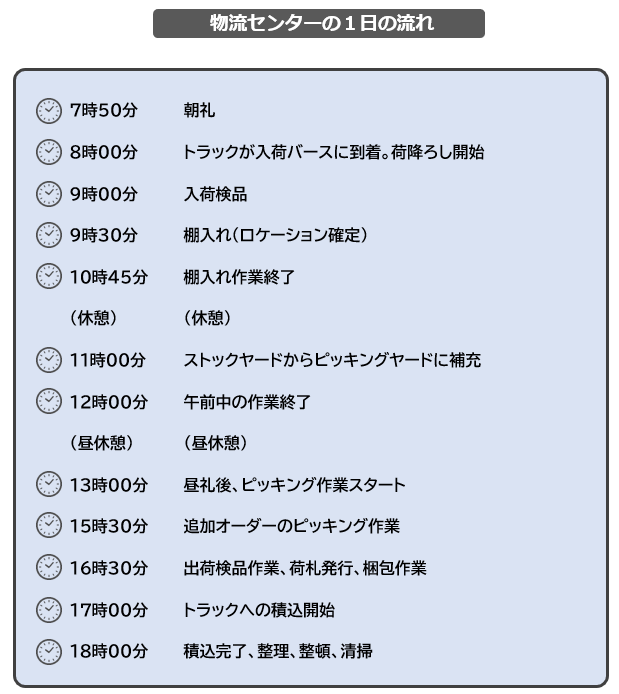The image size is (619, 694).
Task: Select the 棚入れ作業終了 text
Action: click(239, 277)
